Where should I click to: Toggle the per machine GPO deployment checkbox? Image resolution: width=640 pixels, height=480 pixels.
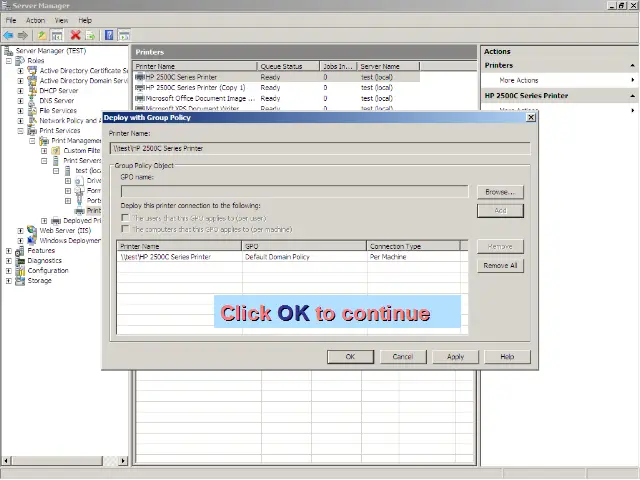coord(125,229)
